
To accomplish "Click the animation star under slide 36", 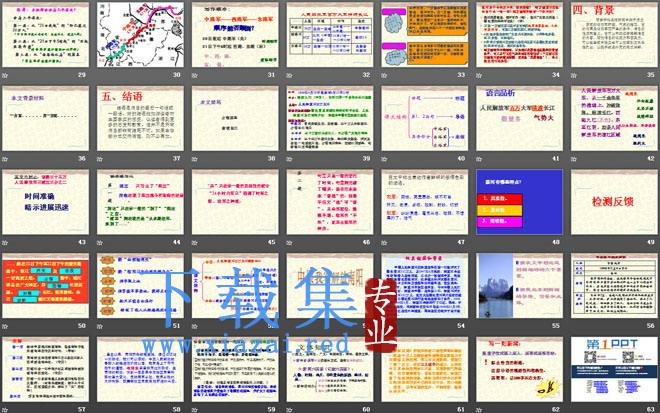I will pos(5,159).
